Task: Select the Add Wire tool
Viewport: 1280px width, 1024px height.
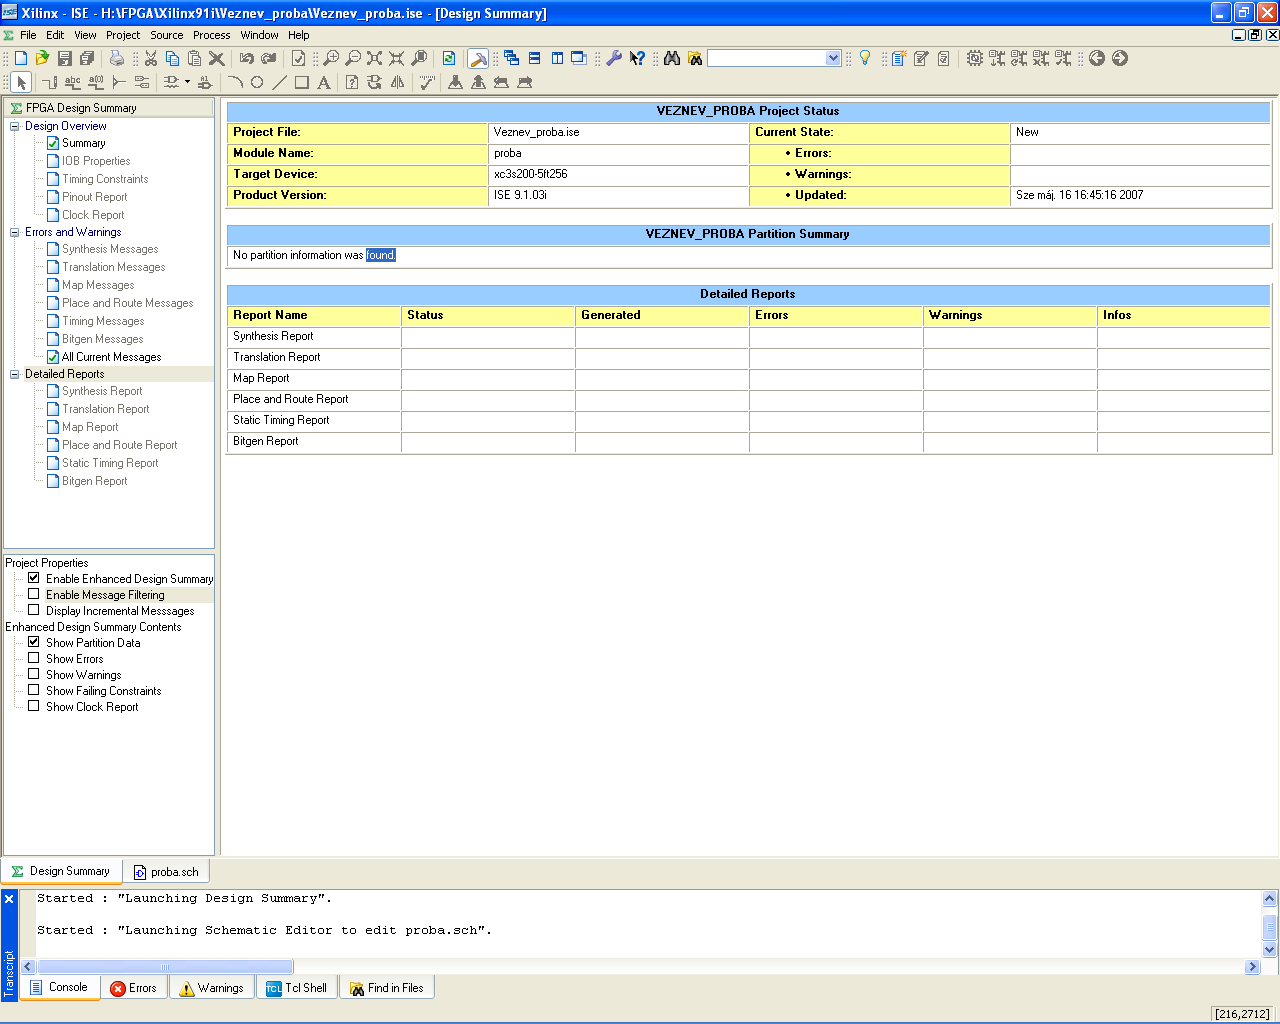Action: [49, 82]
